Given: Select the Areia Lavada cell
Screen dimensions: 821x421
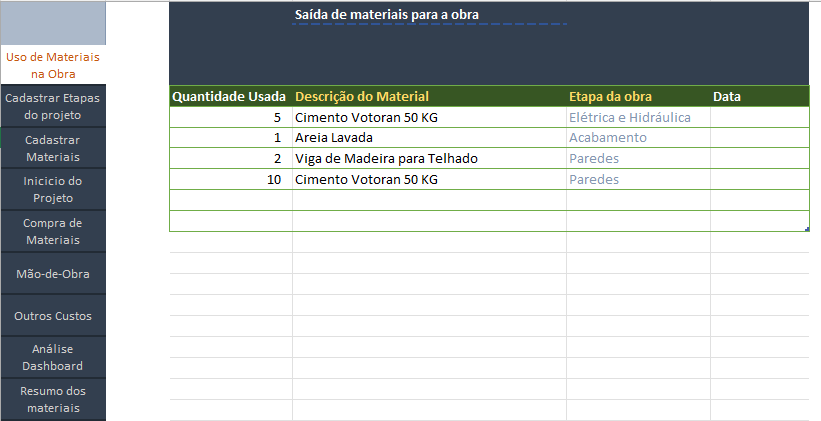Looking at the screenshot, I should [429, 138].
